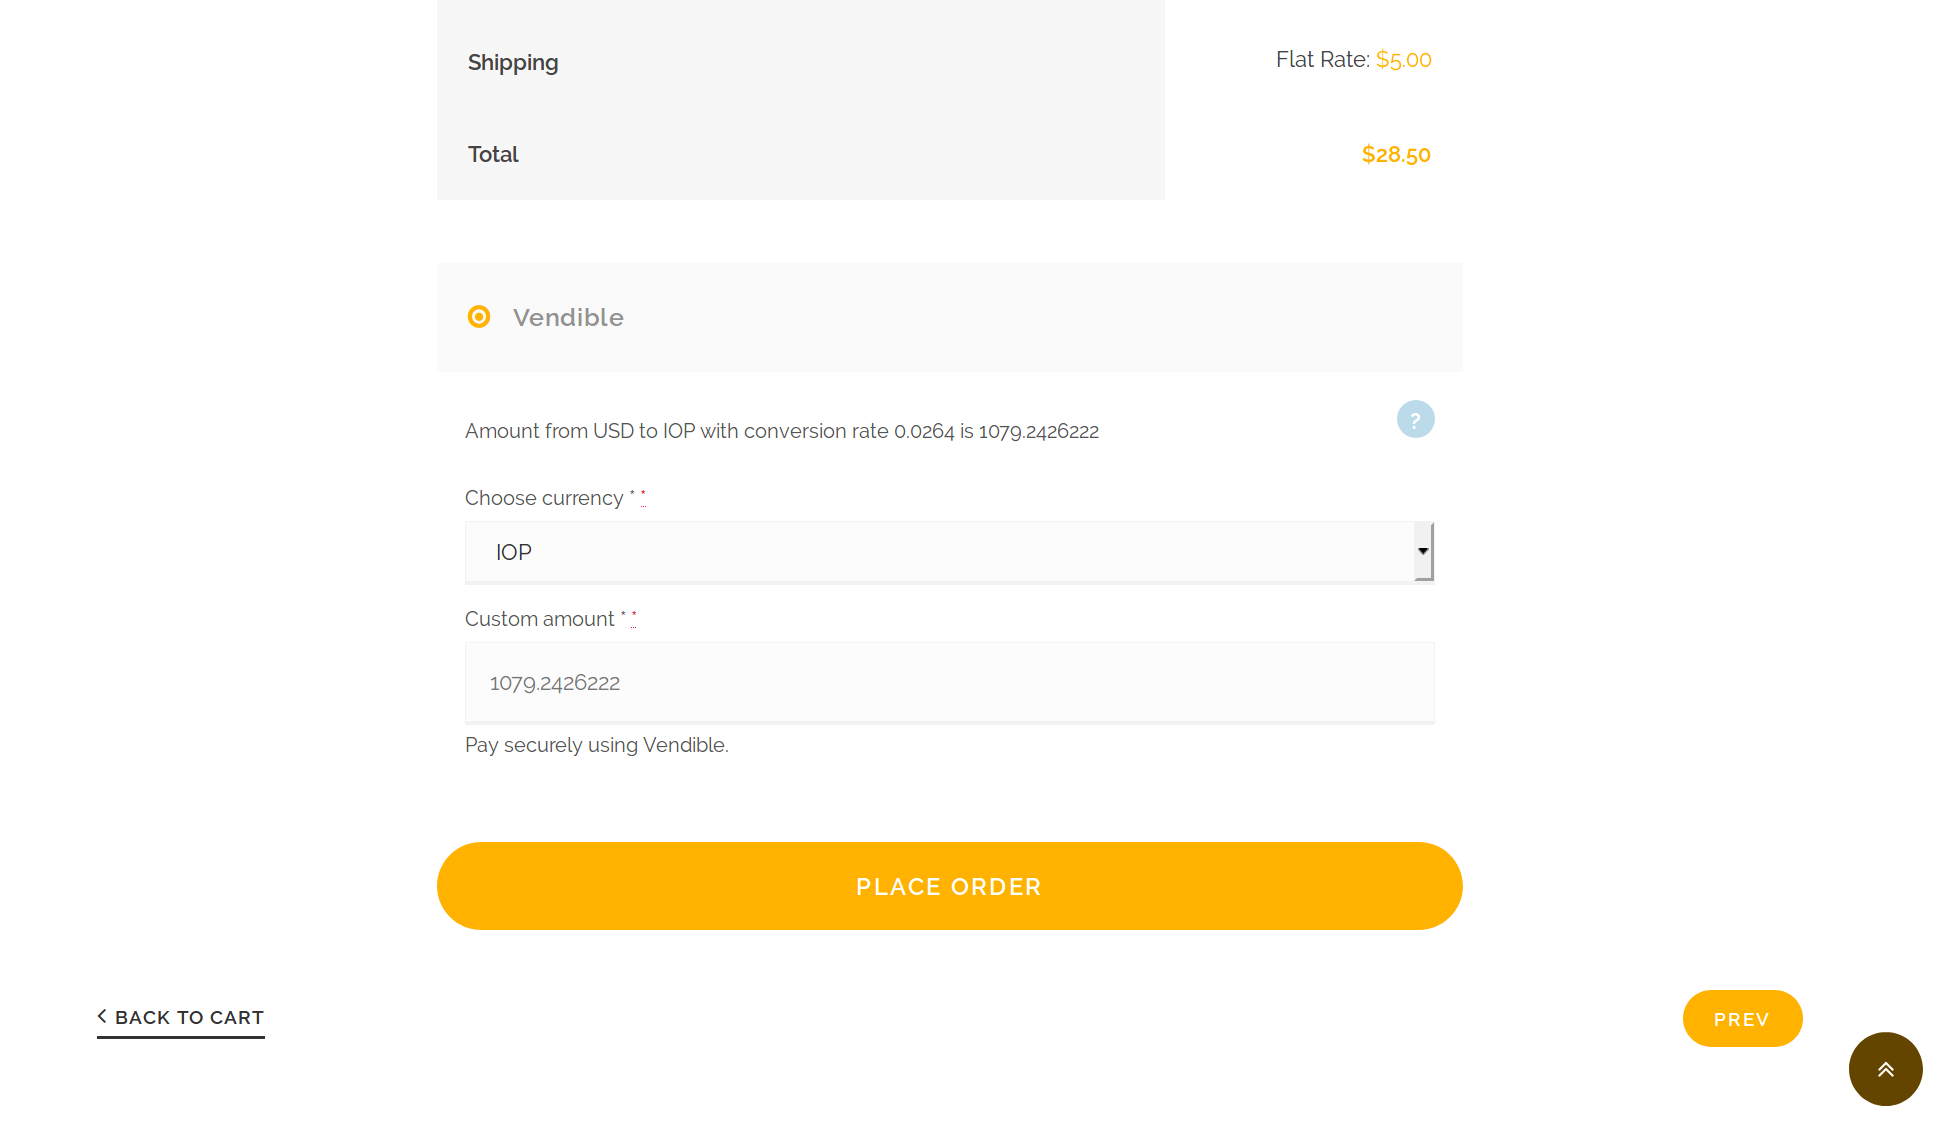Click the blue question mark help icon
The width and height of the screenshot is (1953, 1137).
tap(1415, 420)
